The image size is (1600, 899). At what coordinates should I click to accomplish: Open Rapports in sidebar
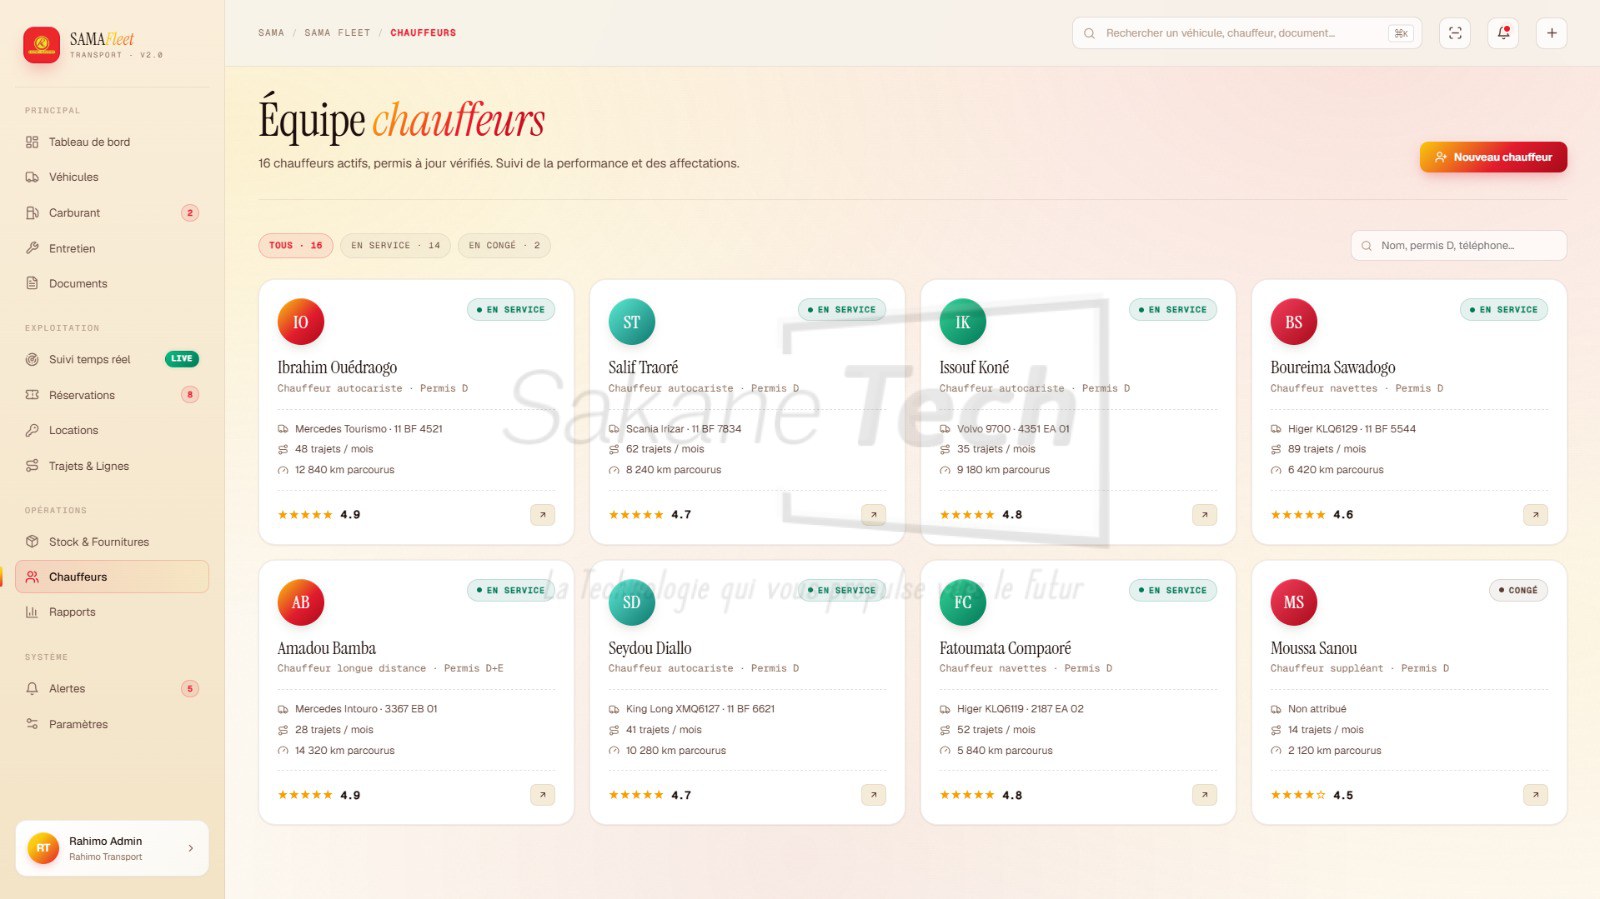(112, 612)
